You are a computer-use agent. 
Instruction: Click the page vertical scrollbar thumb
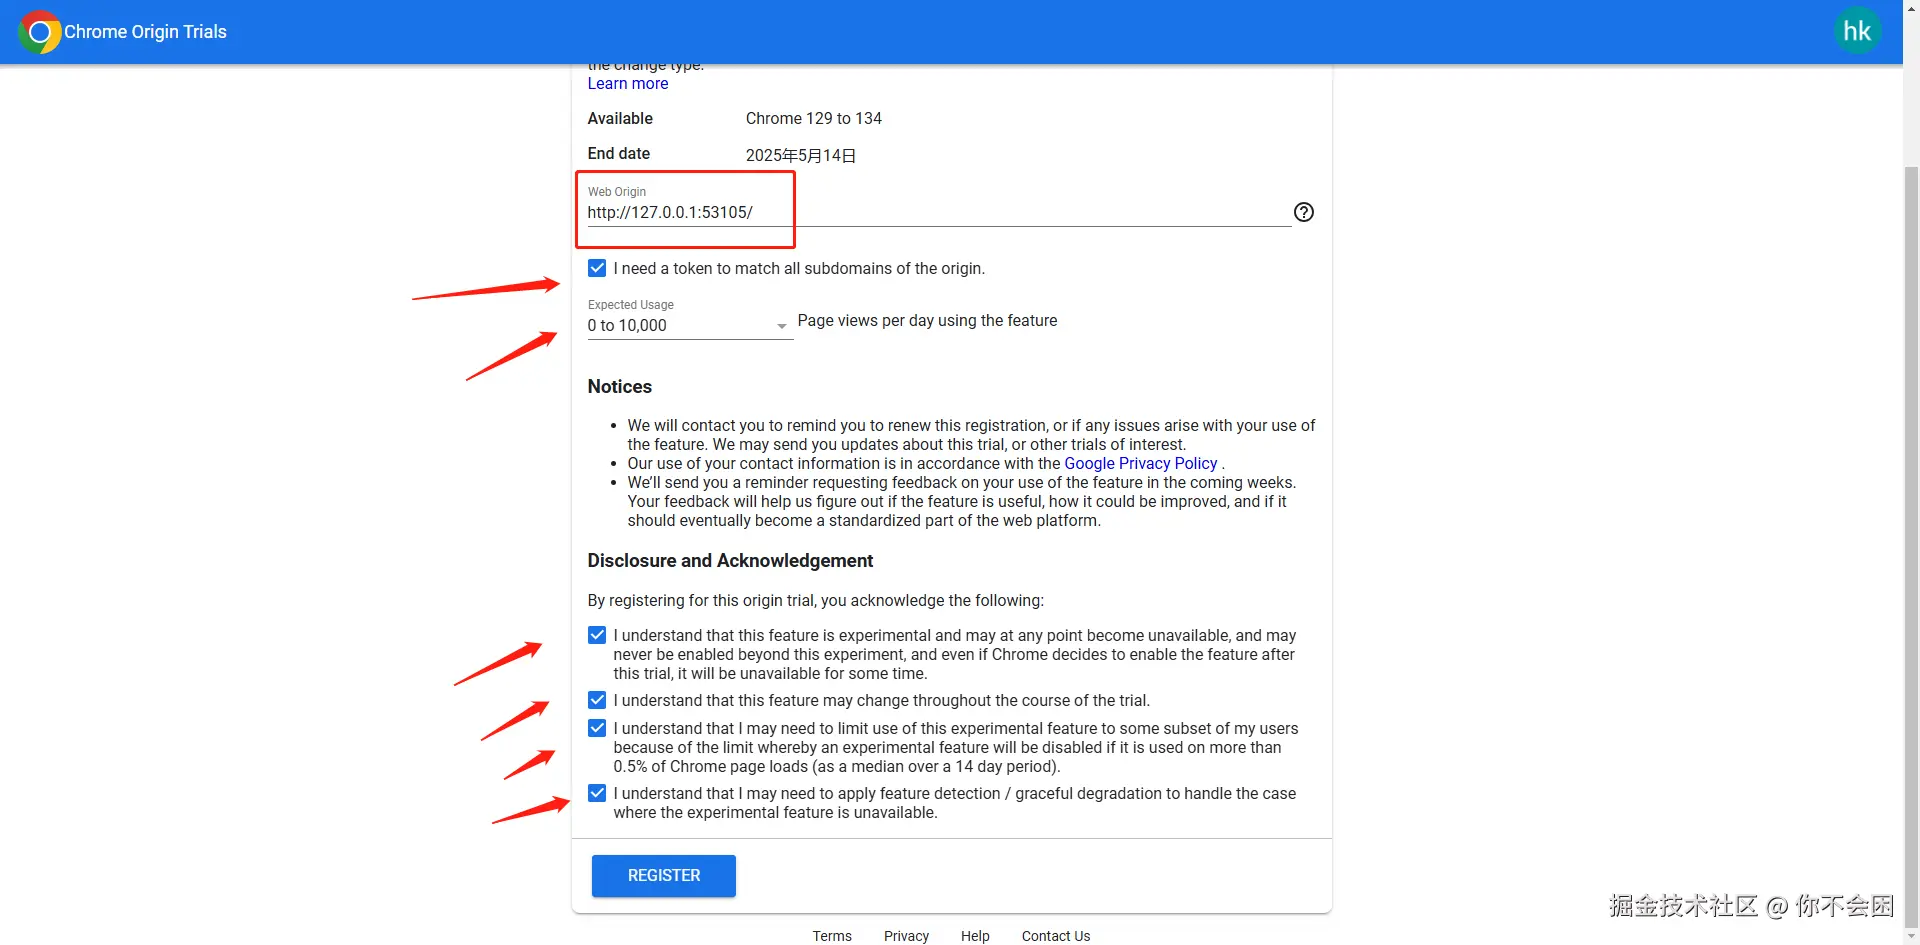[x=1911, y=545]
